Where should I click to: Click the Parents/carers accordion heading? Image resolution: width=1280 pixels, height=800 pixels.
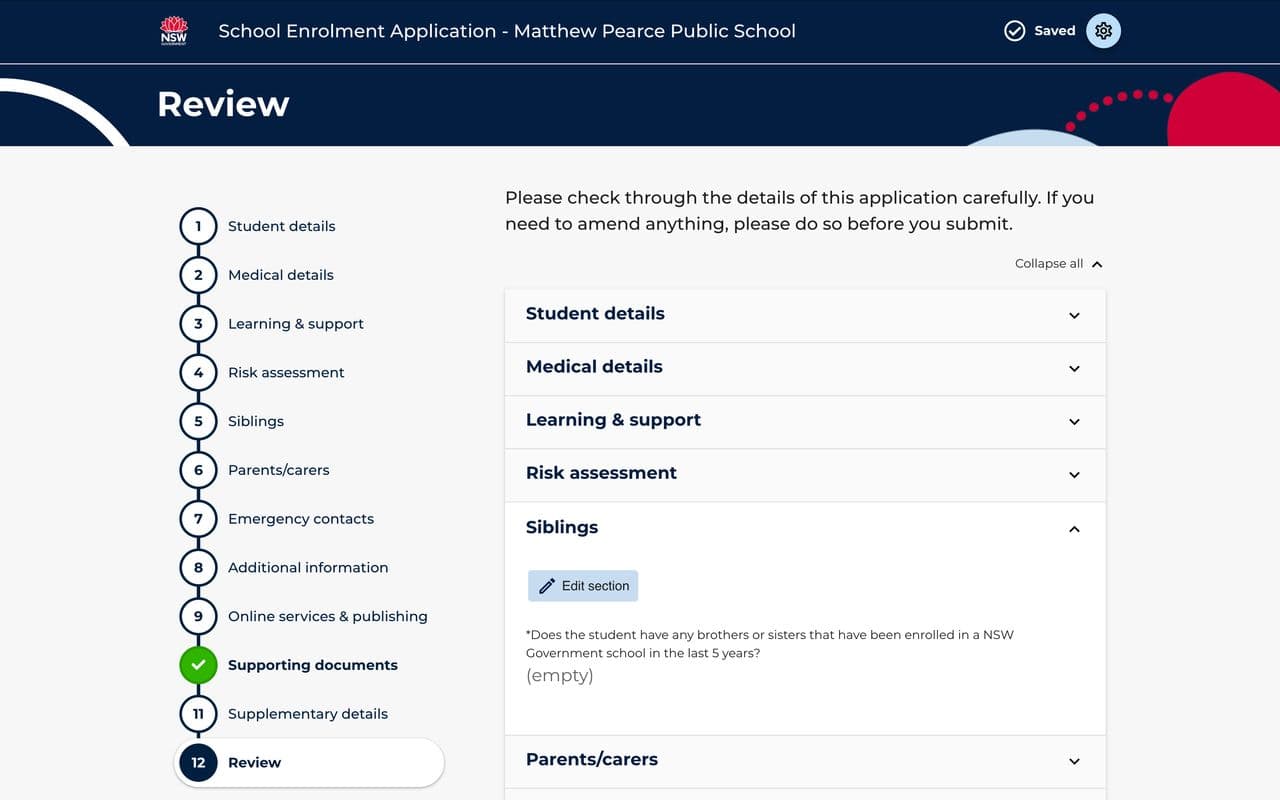(x=592, y=759)
